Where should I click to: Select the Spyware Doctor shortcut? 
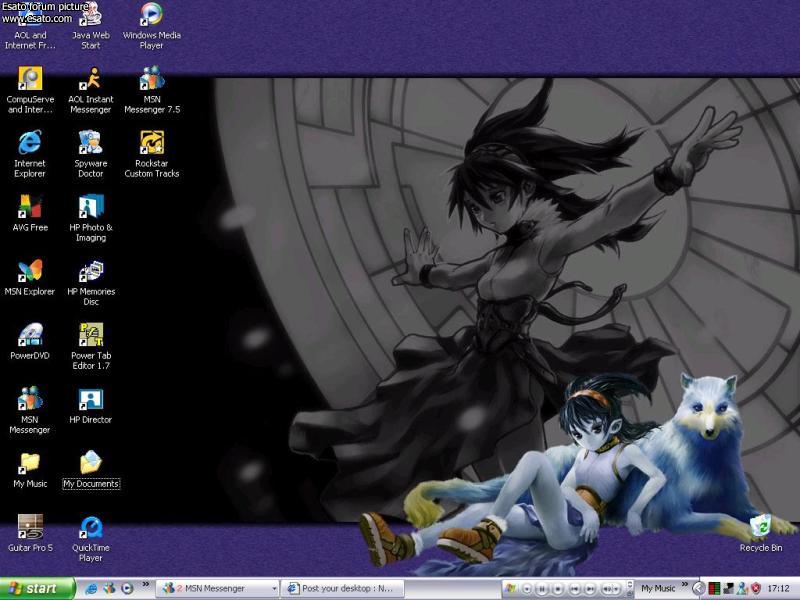[x=91, y=154]
